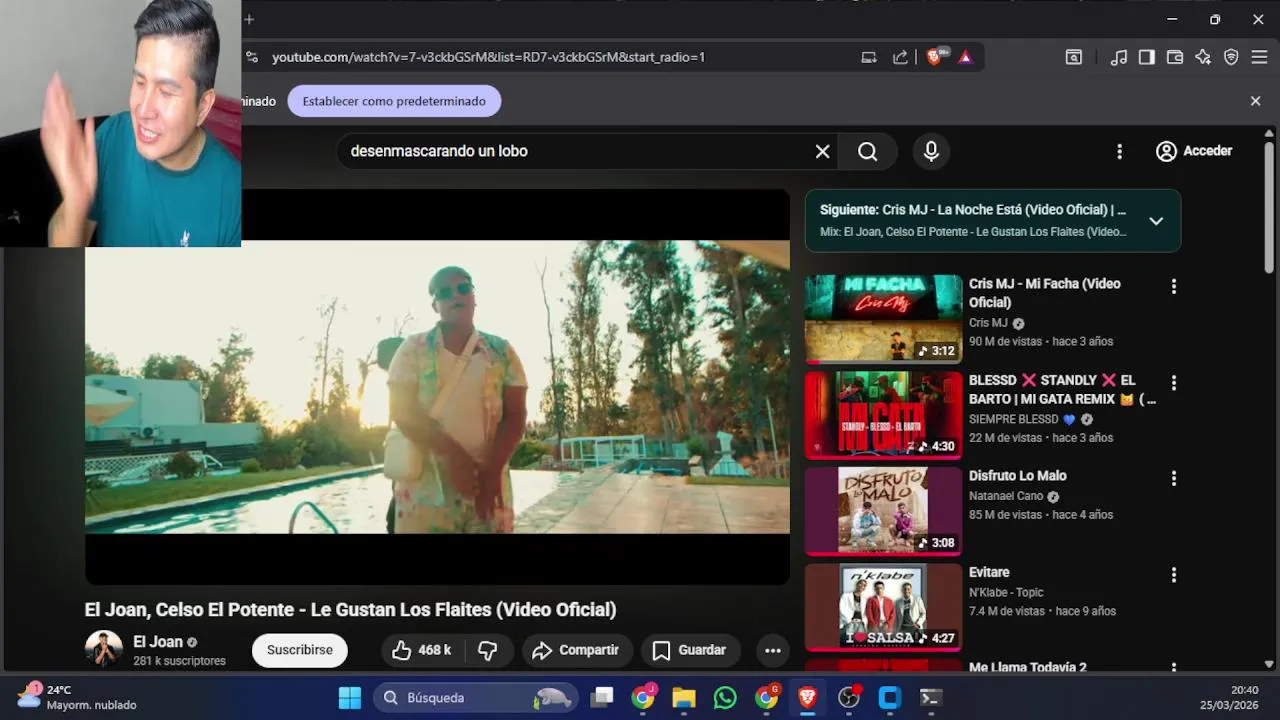
Task: Open a new tab with plus button
Action: 249,19
